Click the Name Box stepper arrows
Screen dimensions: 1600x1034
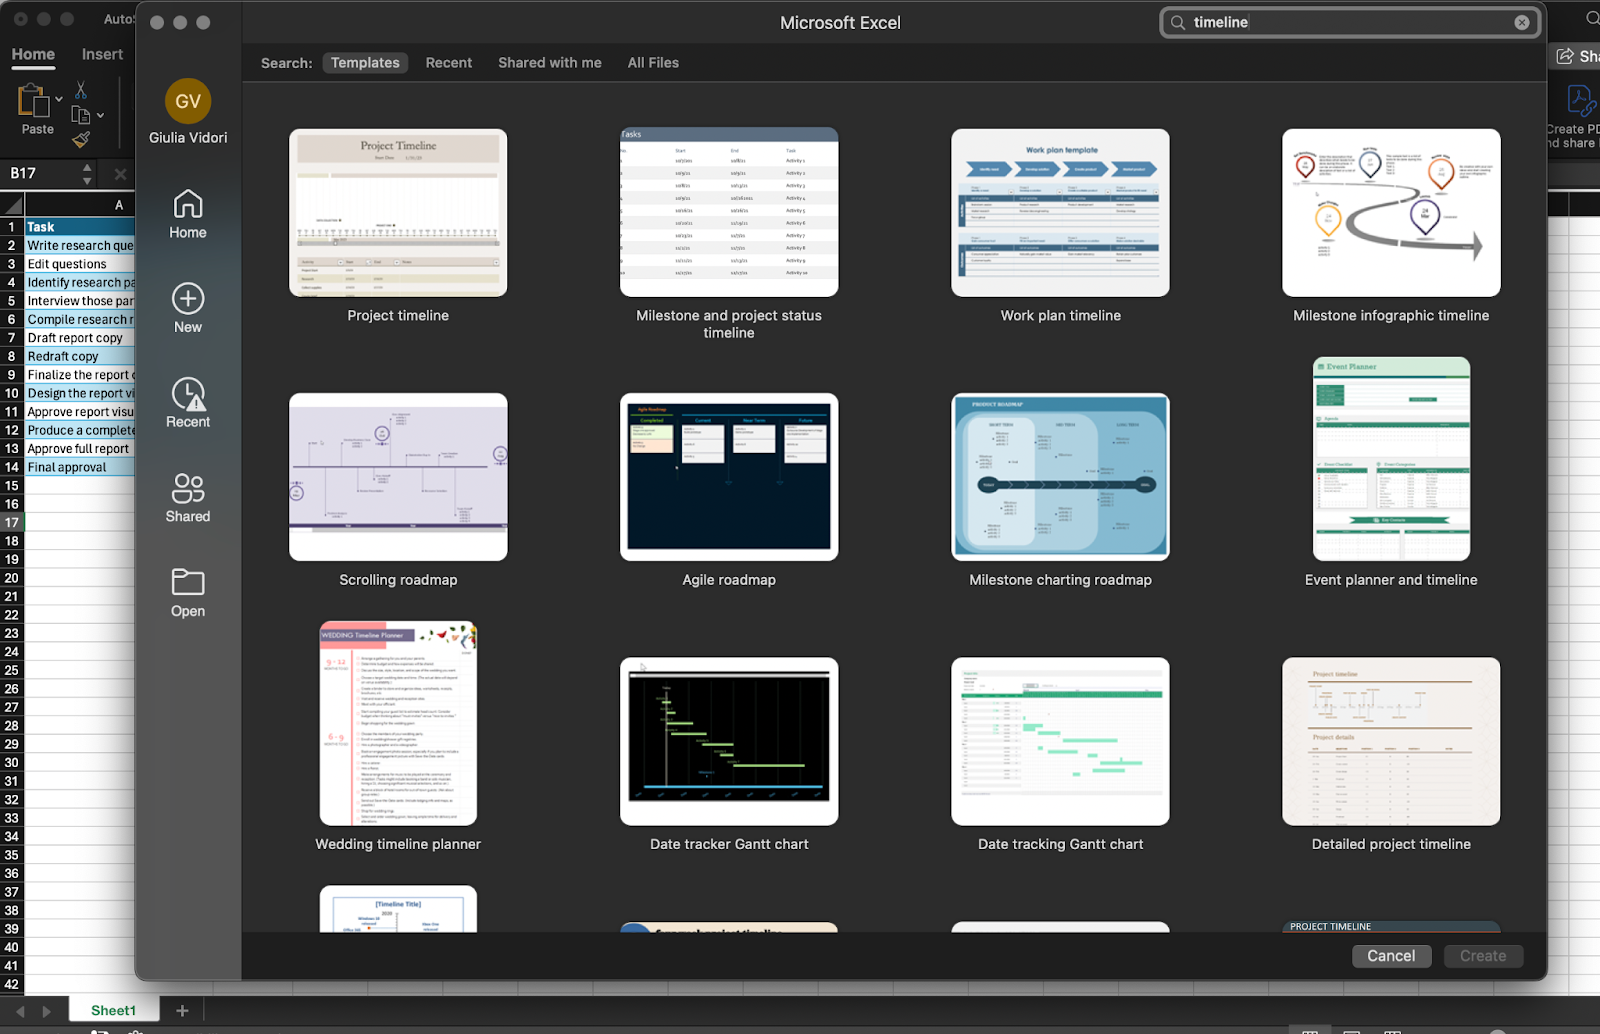[87, 173]
